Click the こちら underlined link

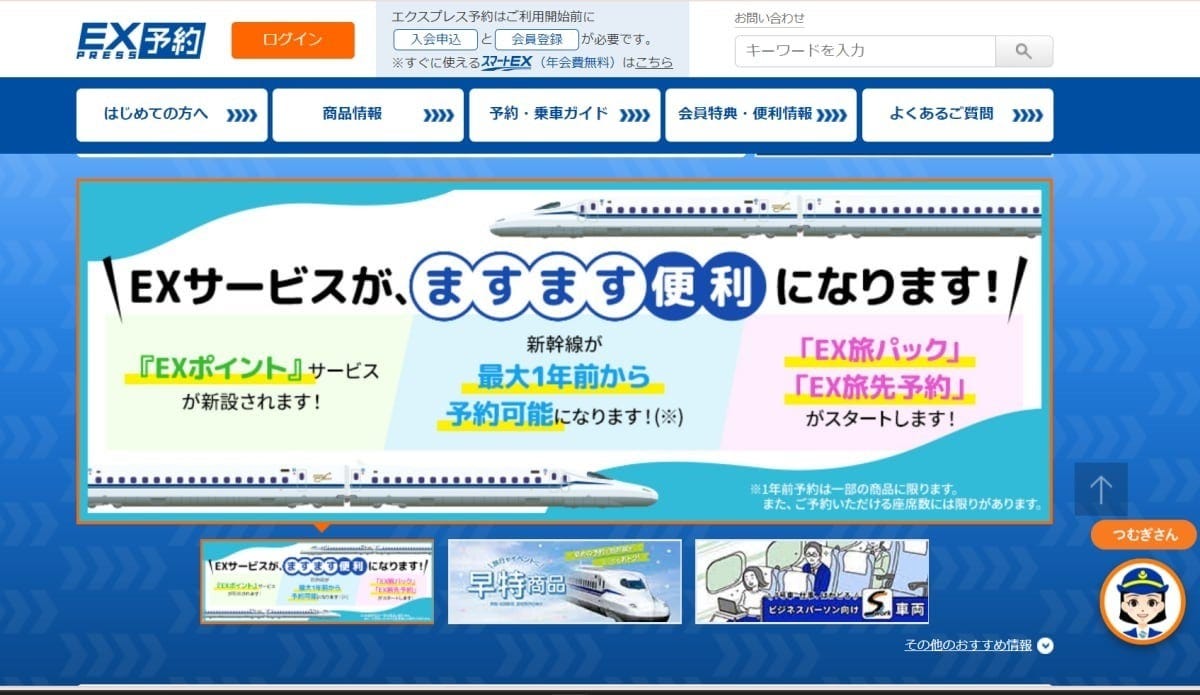pos(655,61)
